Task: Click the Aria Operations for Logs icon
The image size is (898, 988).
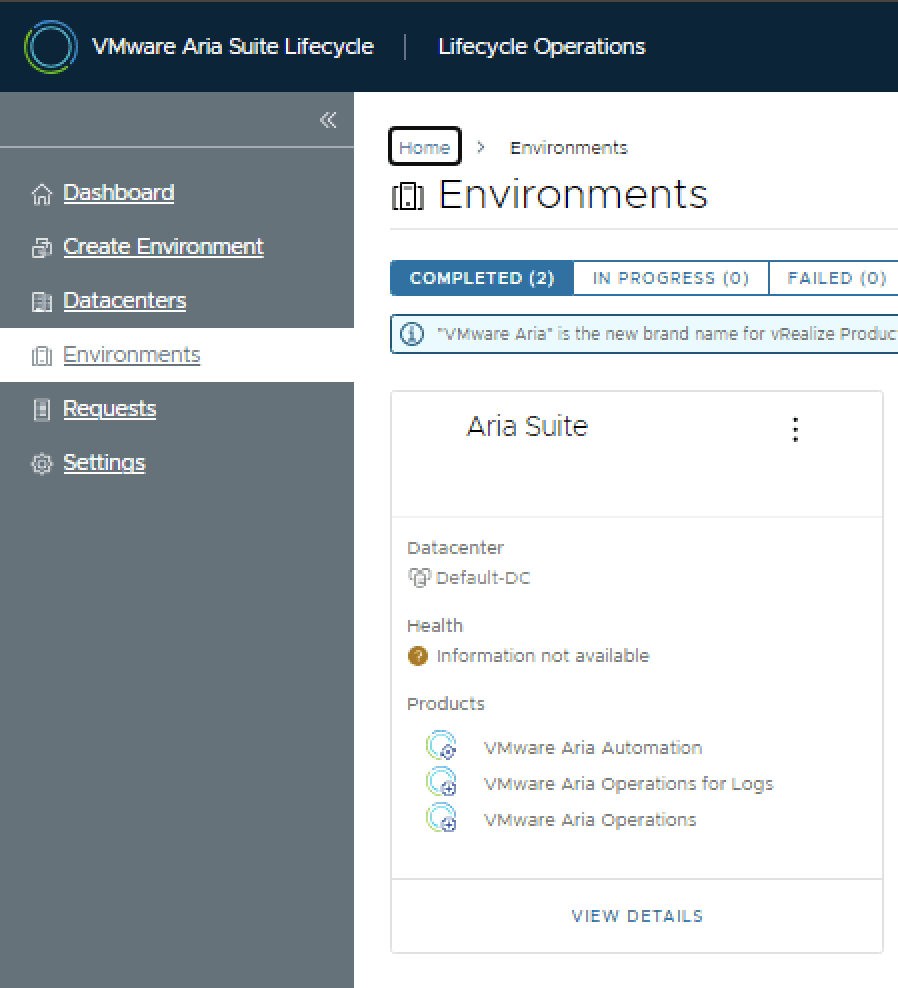Action: click(441, 783)
